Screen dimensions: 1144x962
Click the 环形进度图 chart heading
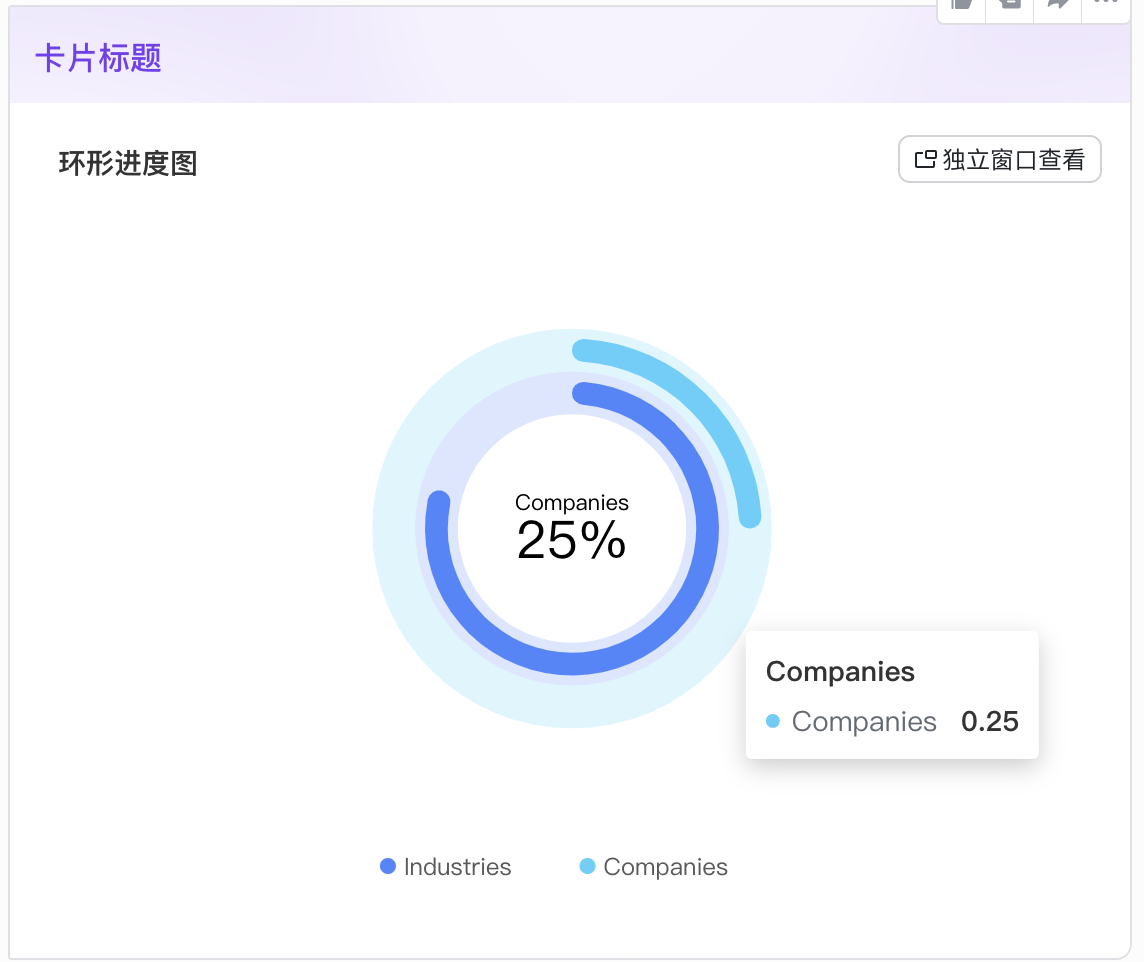[128, 163]
